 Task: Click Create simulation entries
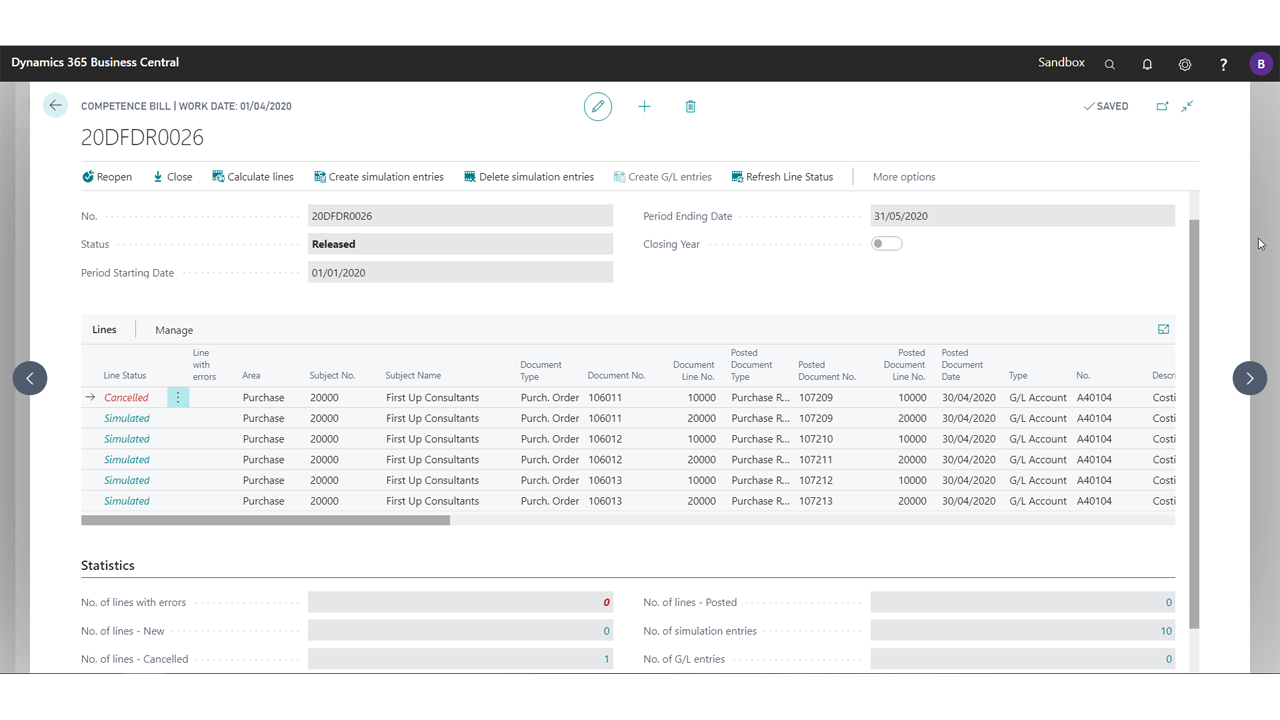tap(379, 177)
